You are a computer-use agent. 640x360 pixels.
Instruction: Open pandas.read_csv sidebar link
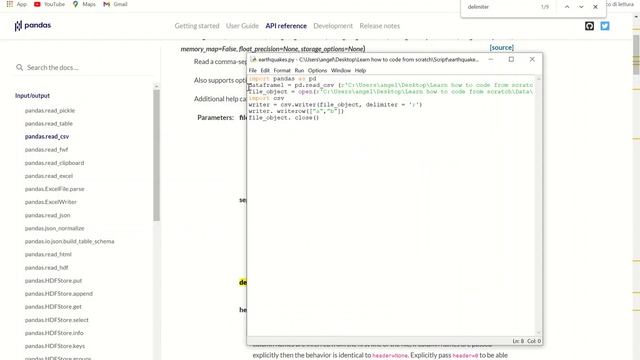pos(47,137)
